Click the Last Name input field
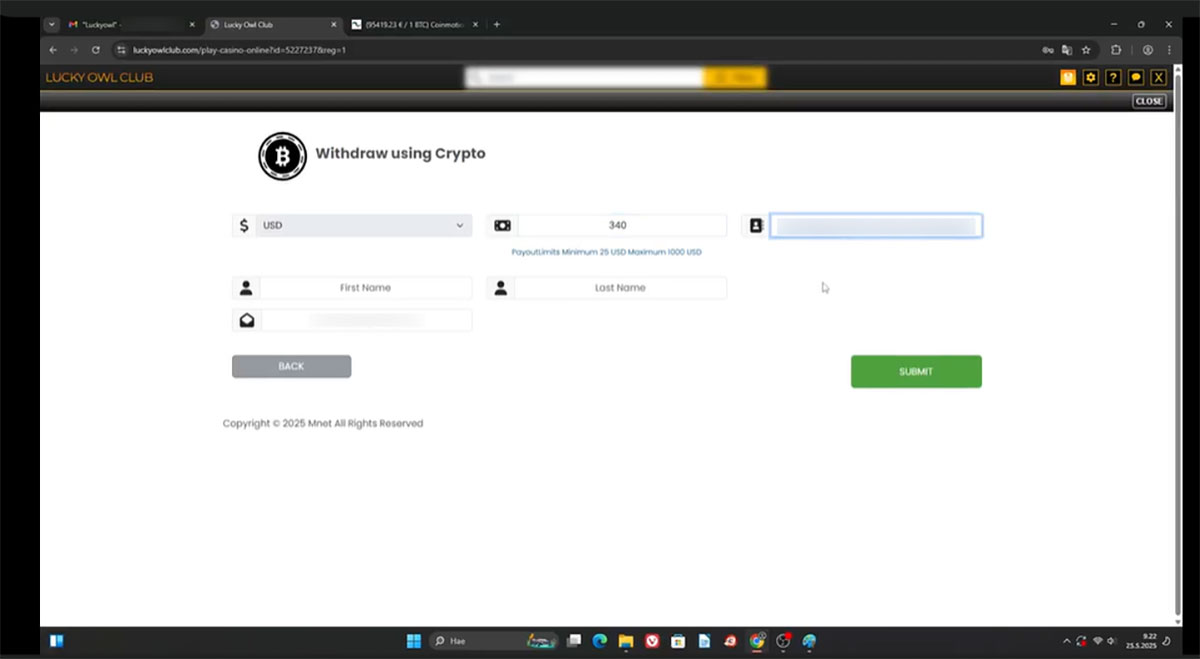 click(x=620, y=288)
